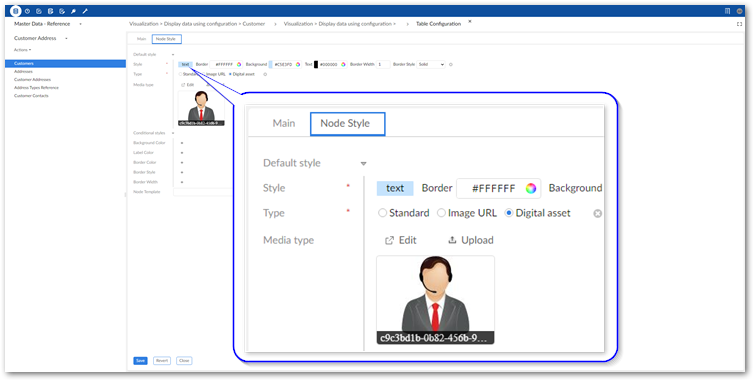Click the fullscreen icon at far right

740,24
